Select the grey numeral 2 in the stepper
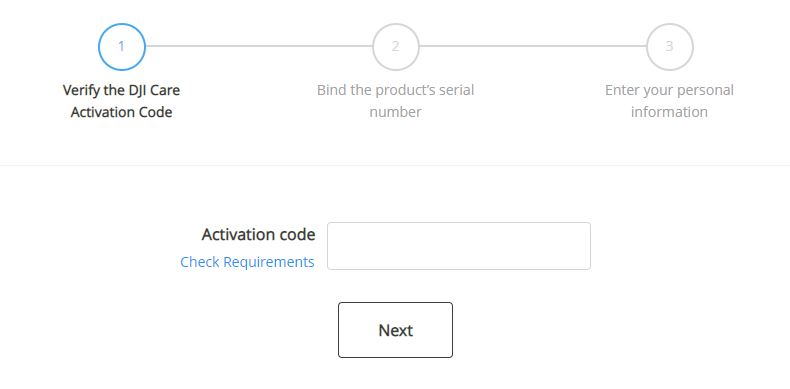This screenshot has width=790, height=389. pos(396,46)
